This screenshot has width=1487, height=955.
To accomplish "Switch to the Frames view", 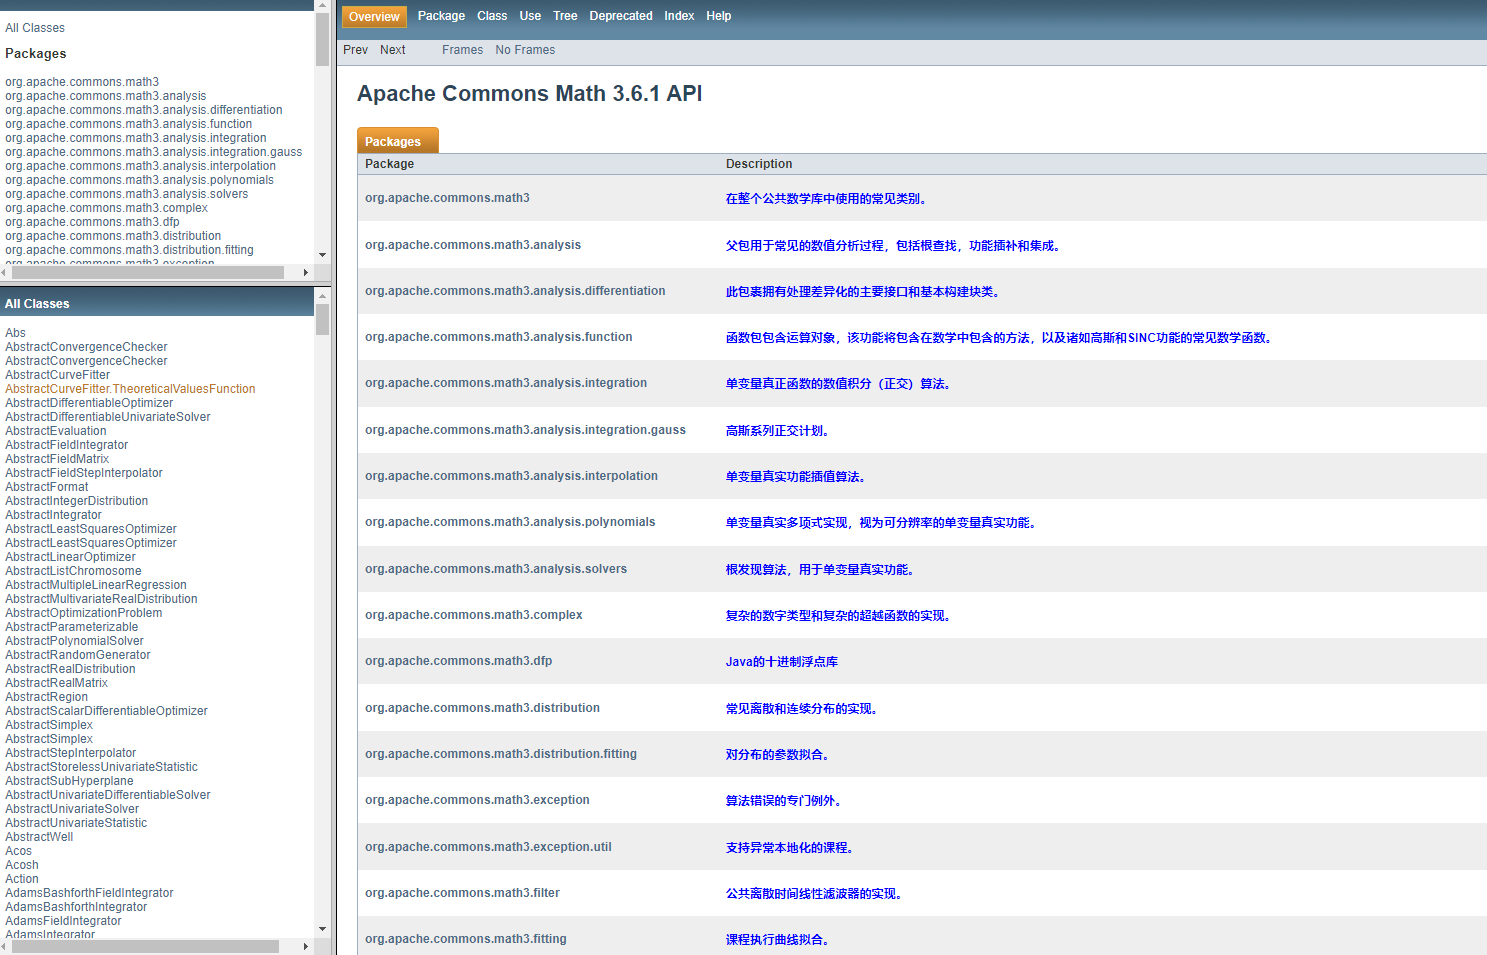I will 462,49.
